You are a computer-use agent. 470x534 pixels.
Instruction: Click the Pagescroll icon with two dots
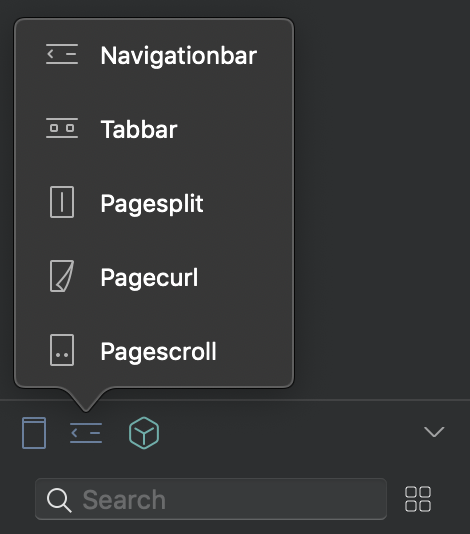pos(62,350)
